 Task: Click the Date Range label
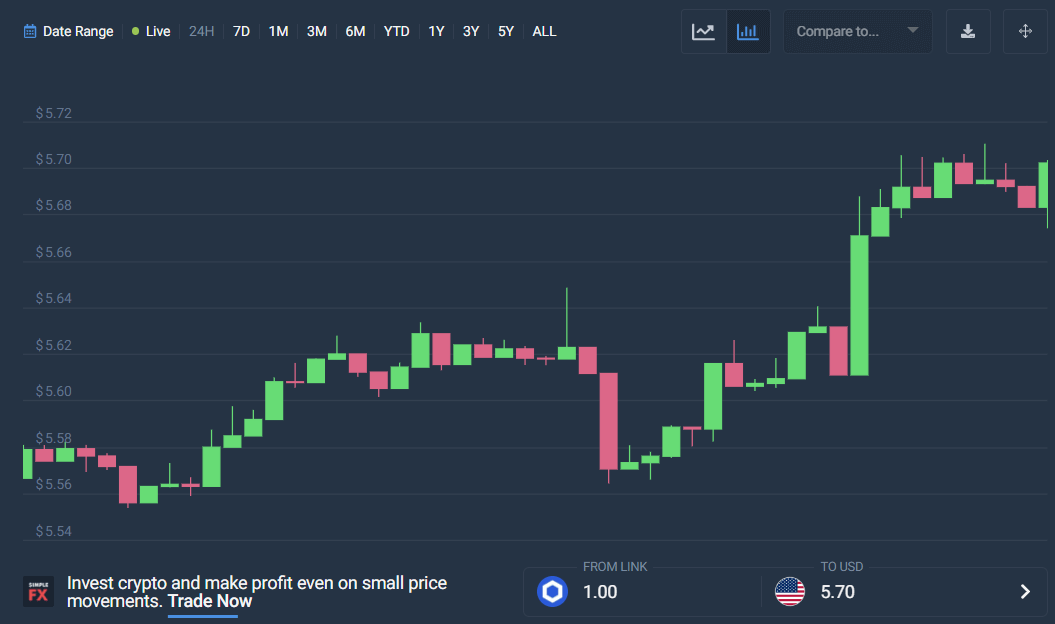point(78,32)
